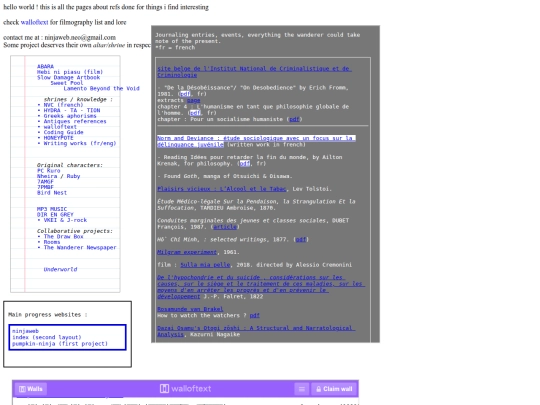Open index (second layout) link
This screenshot has width=540, height=405.
point(47,337)
